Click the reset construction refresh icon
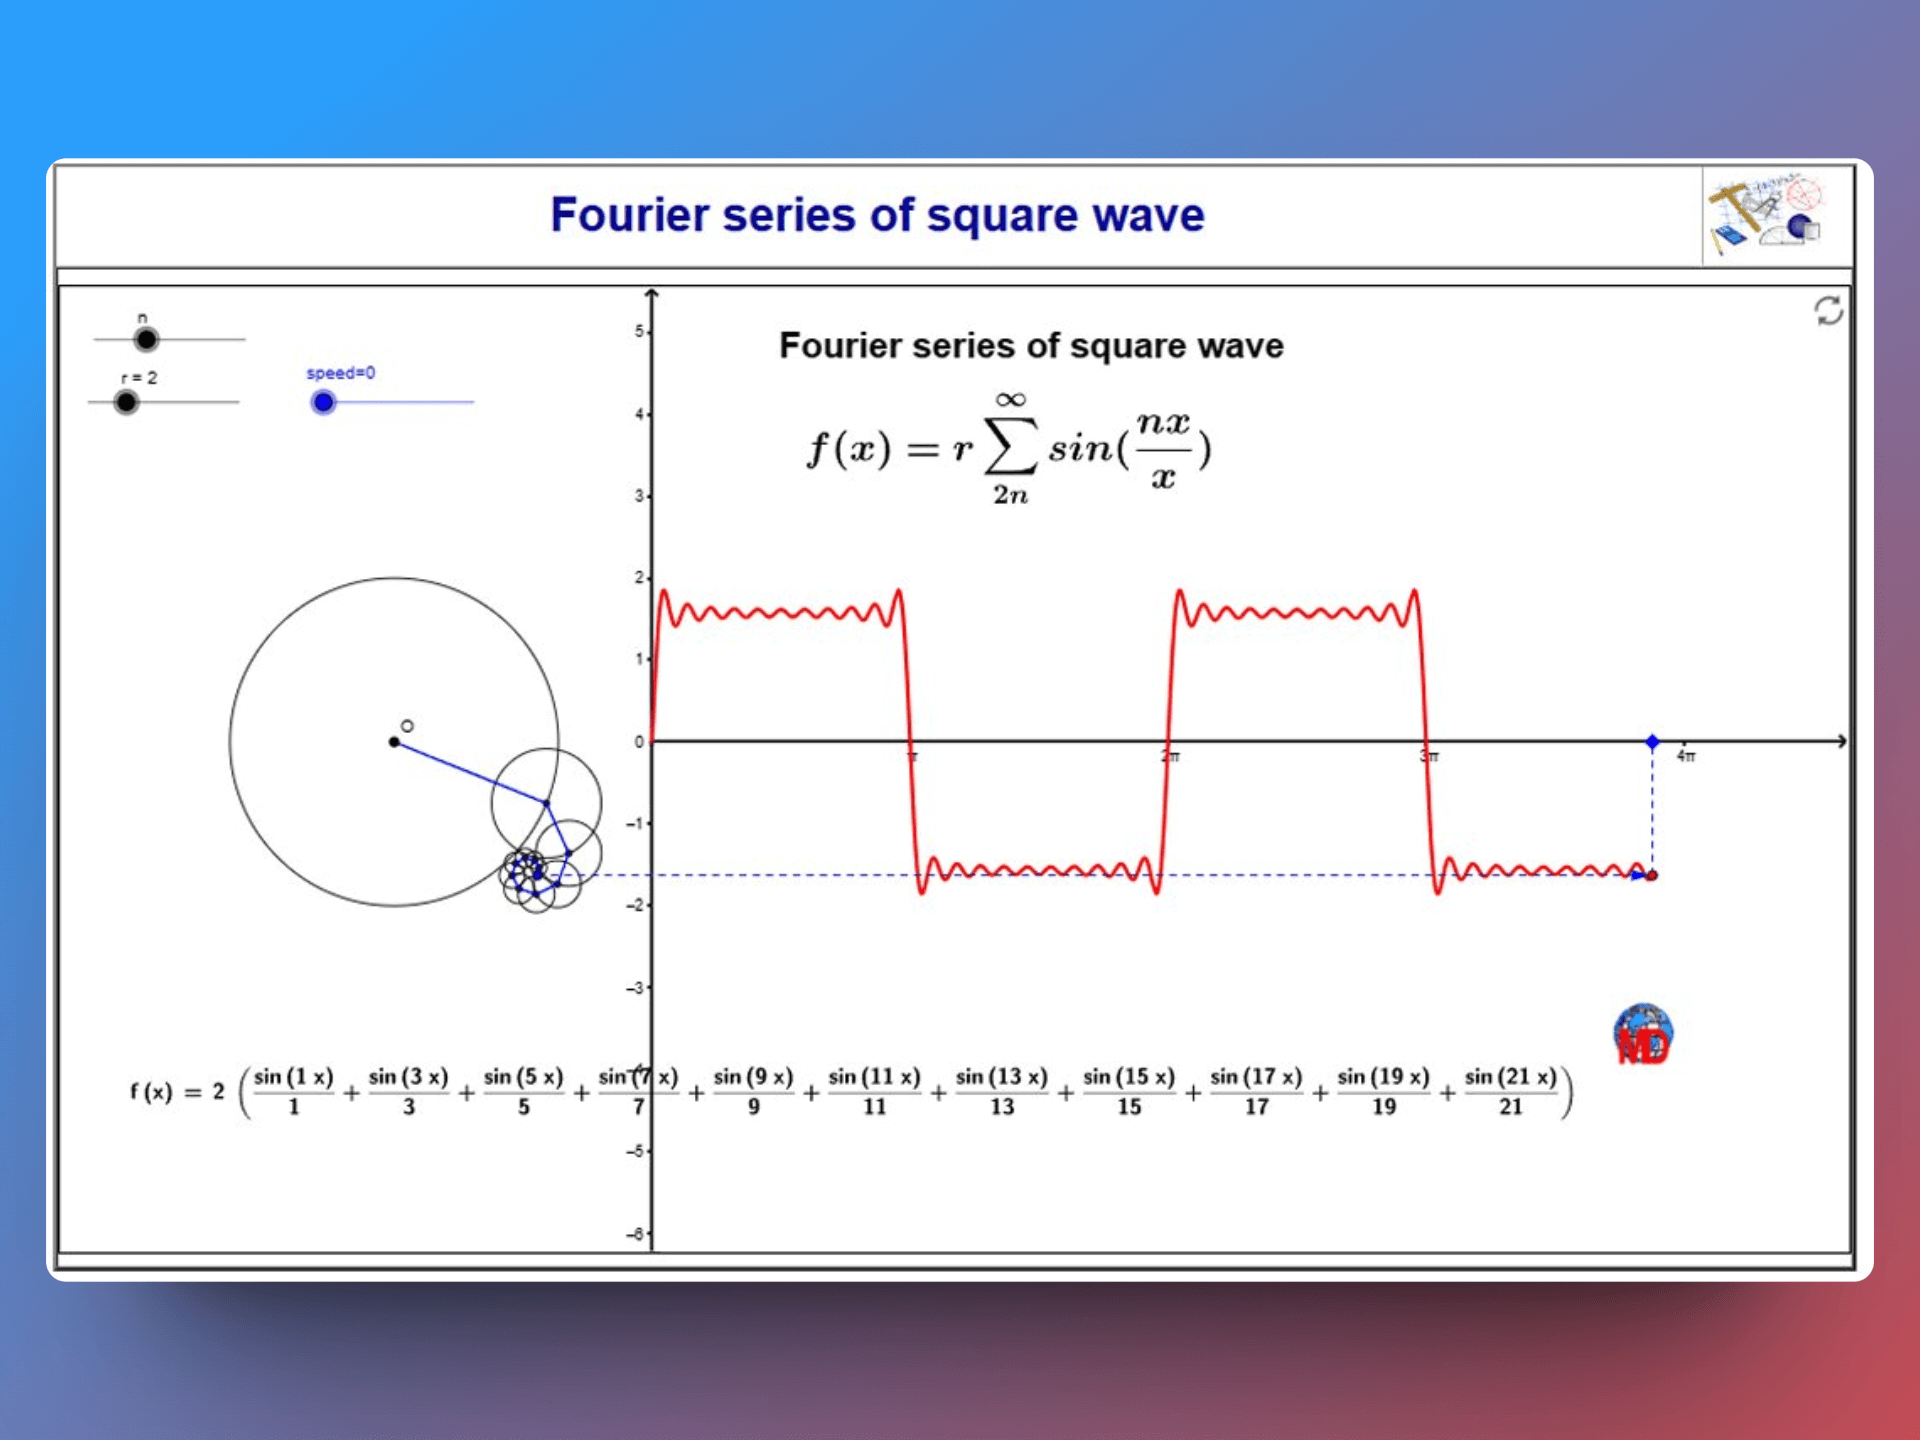The height and width of the screenshot is (1440, 1920). [x=1828, y=311]
